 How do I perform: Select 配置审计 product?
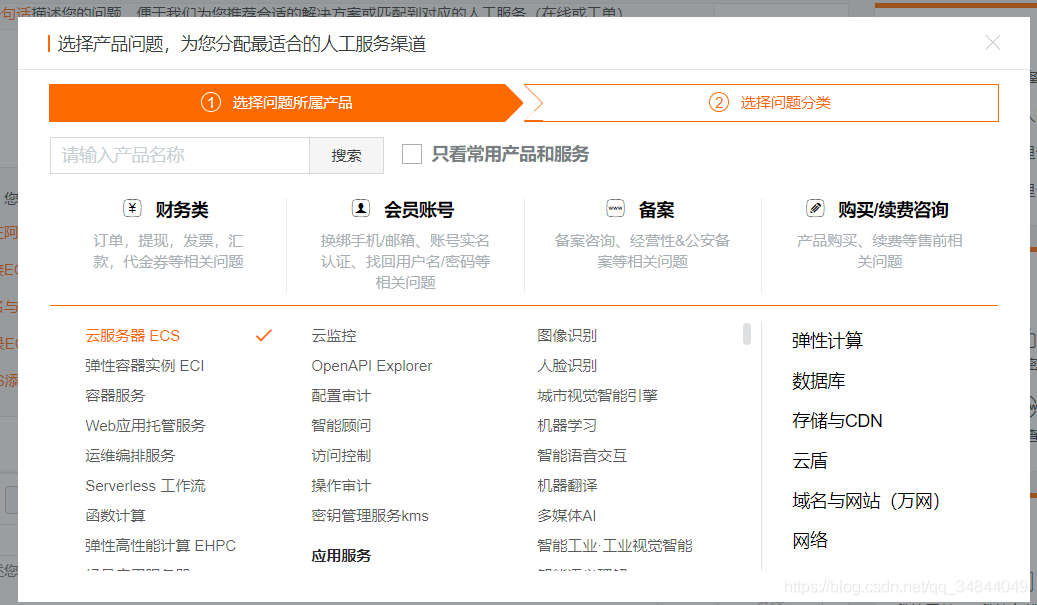[x=341, y=395]
